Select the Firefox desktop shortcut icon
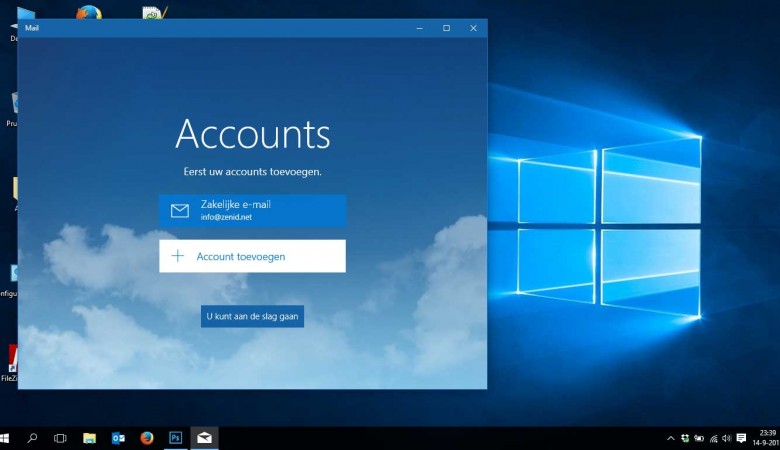The image size is (780, 450). pos(89,12)
